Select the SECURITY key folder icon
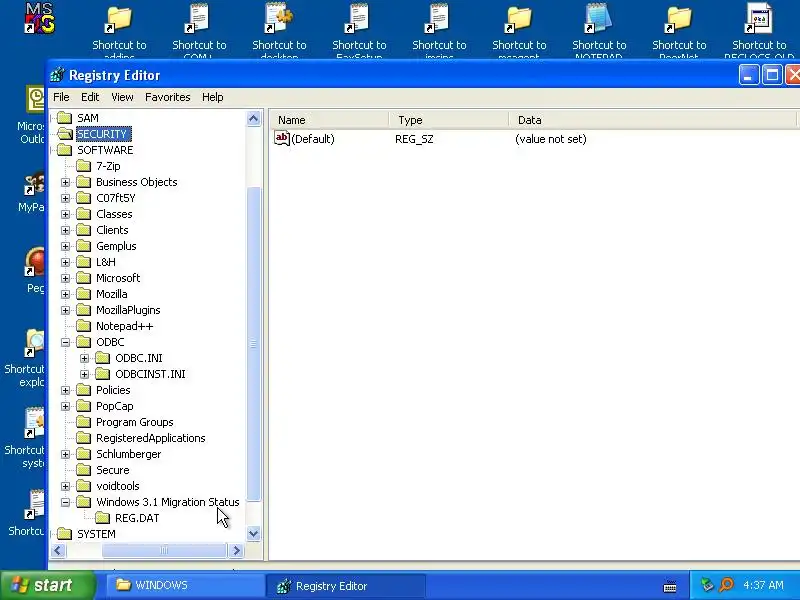The height and width of the screenshot is (600, 800). pyautogui.click(x=65, y=134)
